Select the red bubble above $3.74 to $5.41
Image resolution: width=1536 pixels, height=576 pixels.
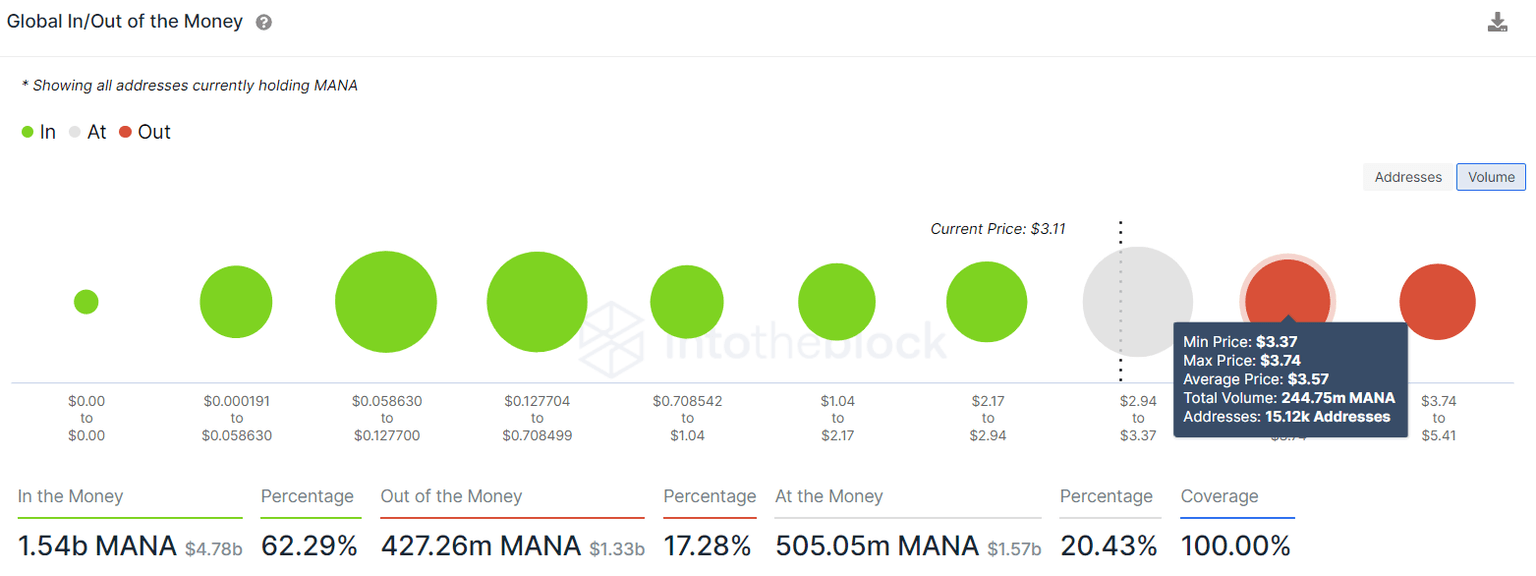pos(1437,302)
